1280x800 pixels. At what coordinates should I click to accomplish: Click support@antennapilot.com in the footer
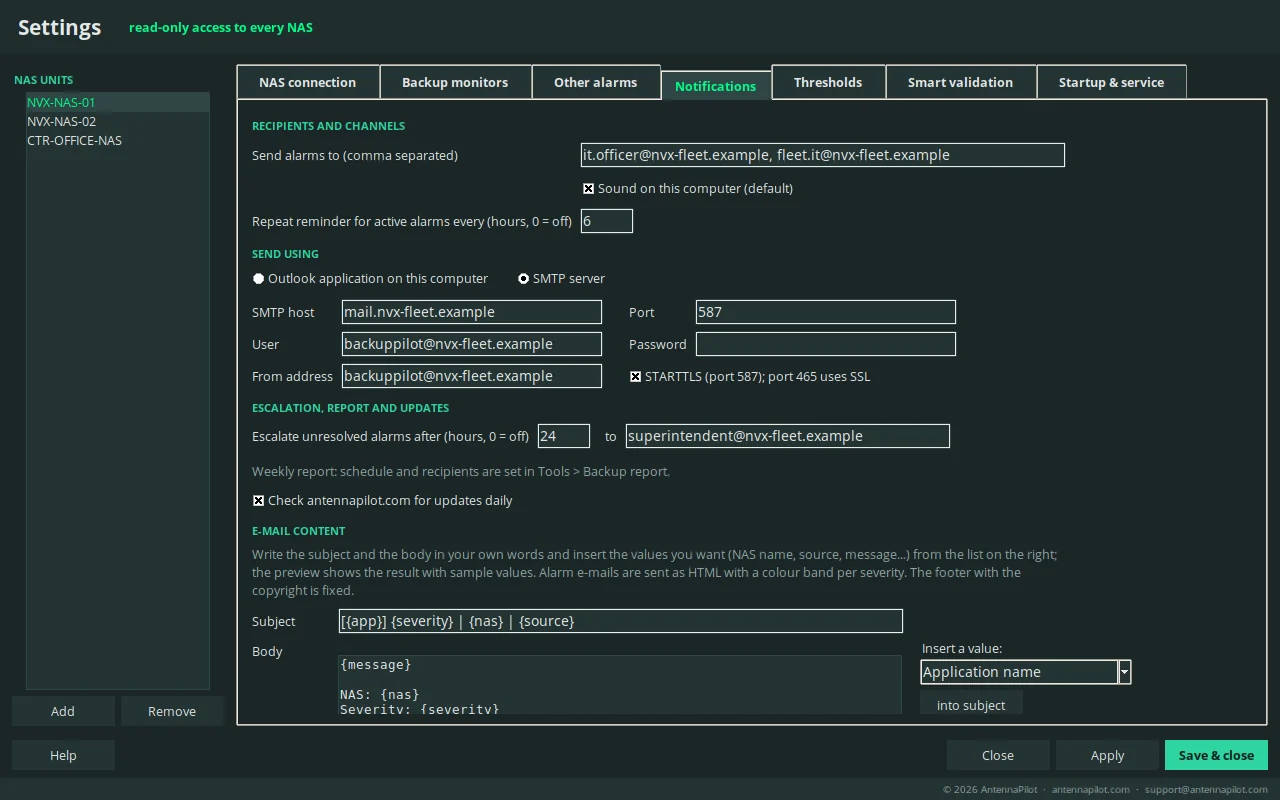click(x=1207, y=790)
